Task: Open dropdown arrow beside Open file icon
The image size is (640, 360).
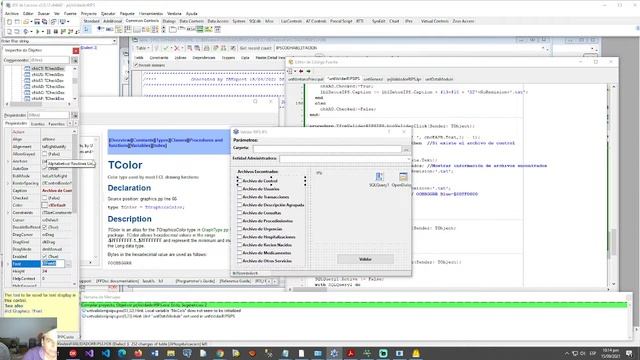Action: click(x=31, y=22)
